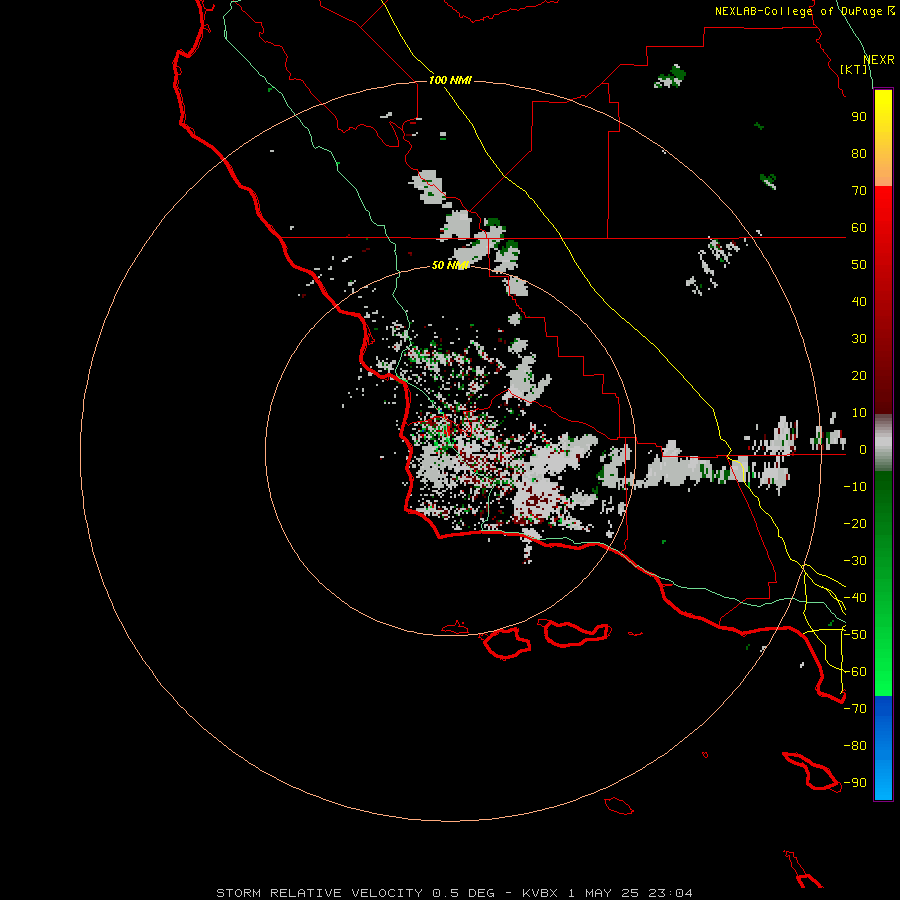Click the -60 value on velocity scale
Image resolution: width=900 pixels, height=900 pixels.
[855, 672]
